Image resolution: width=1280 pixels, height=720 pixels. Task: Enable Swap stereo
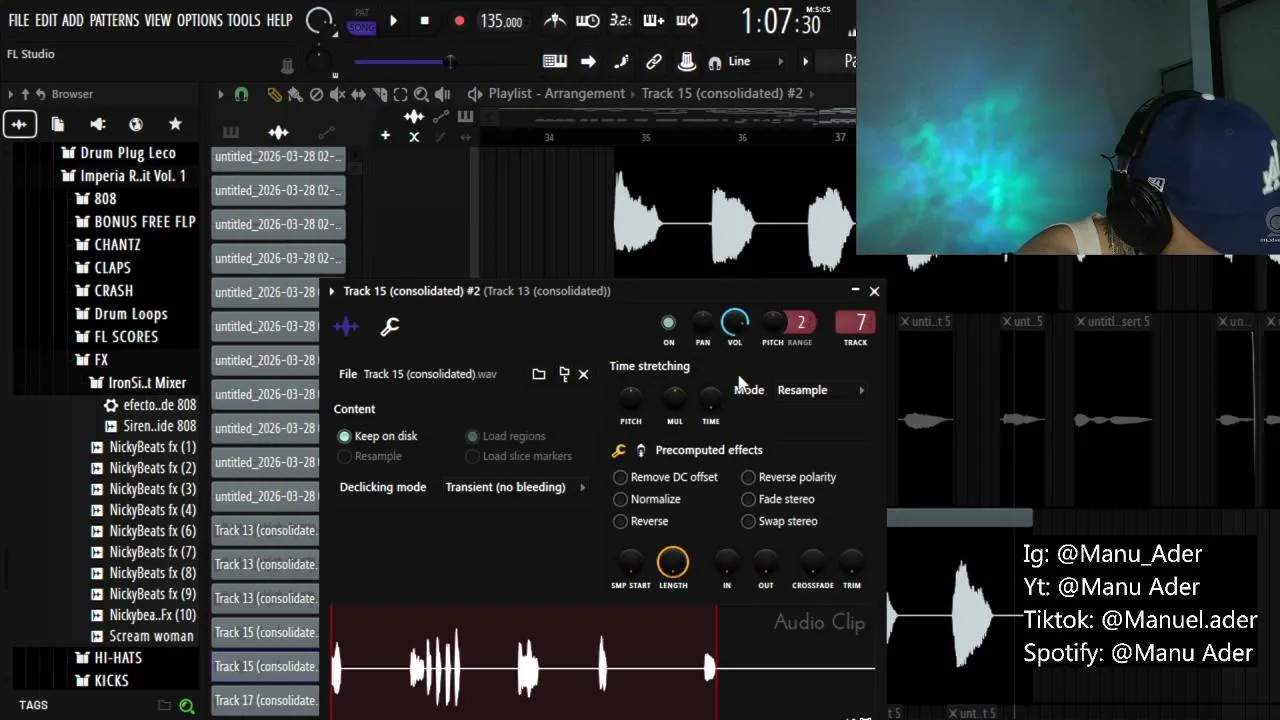coord(780,521)
